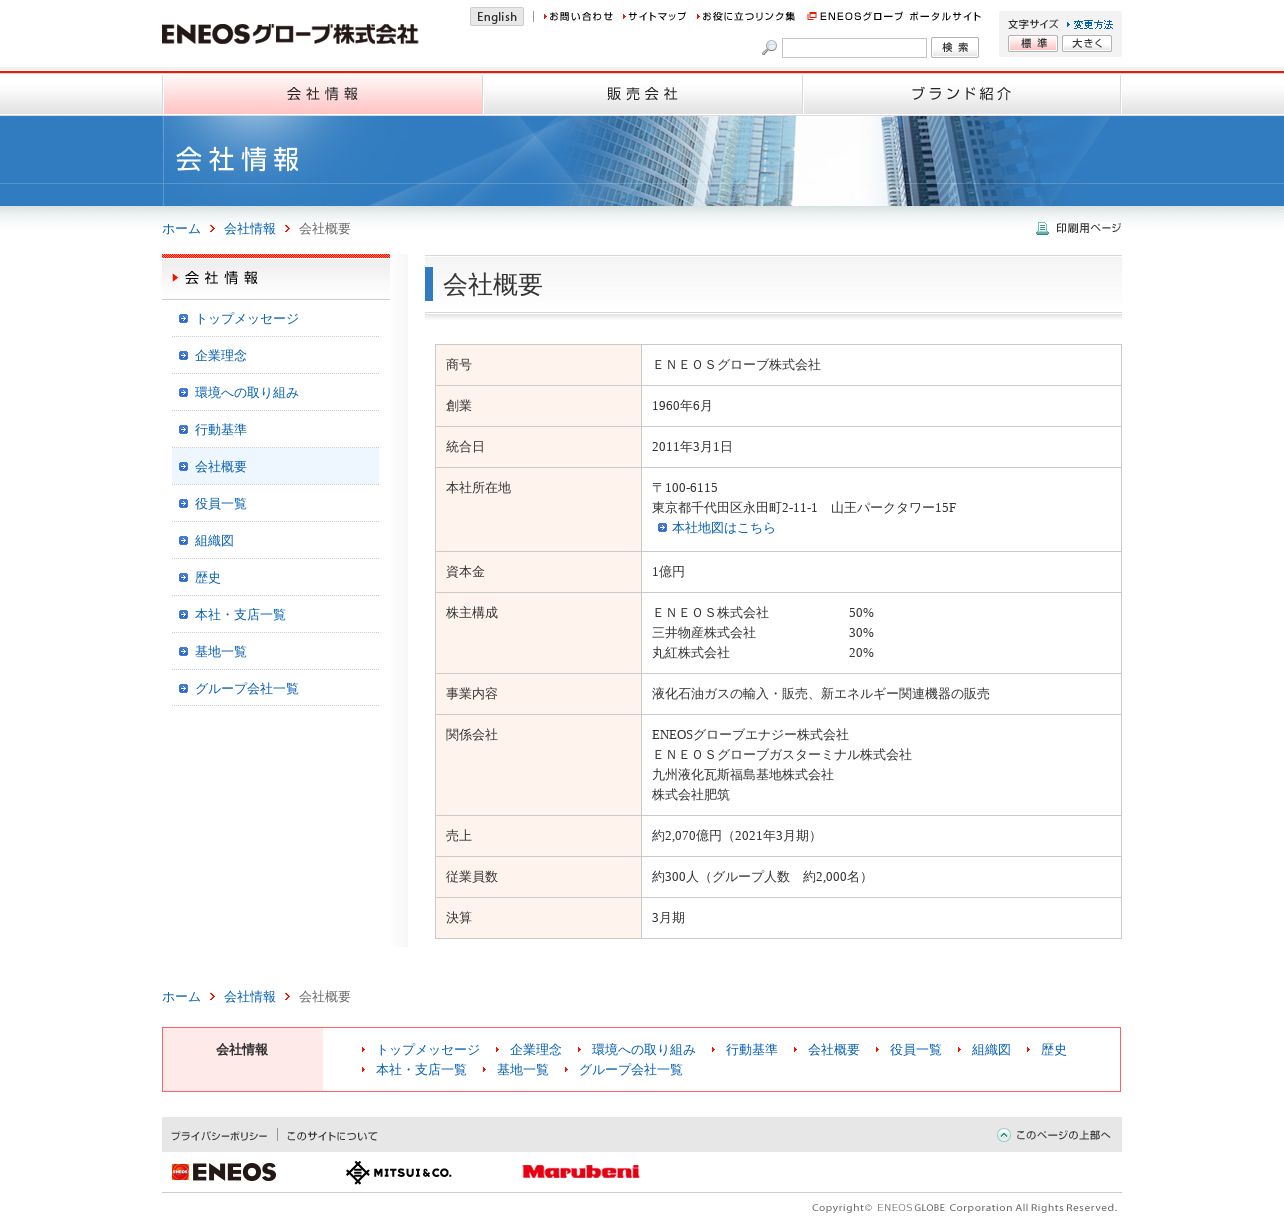
Task: Open 役員一覧 in sidebar menu
Action: pos(221,504)
